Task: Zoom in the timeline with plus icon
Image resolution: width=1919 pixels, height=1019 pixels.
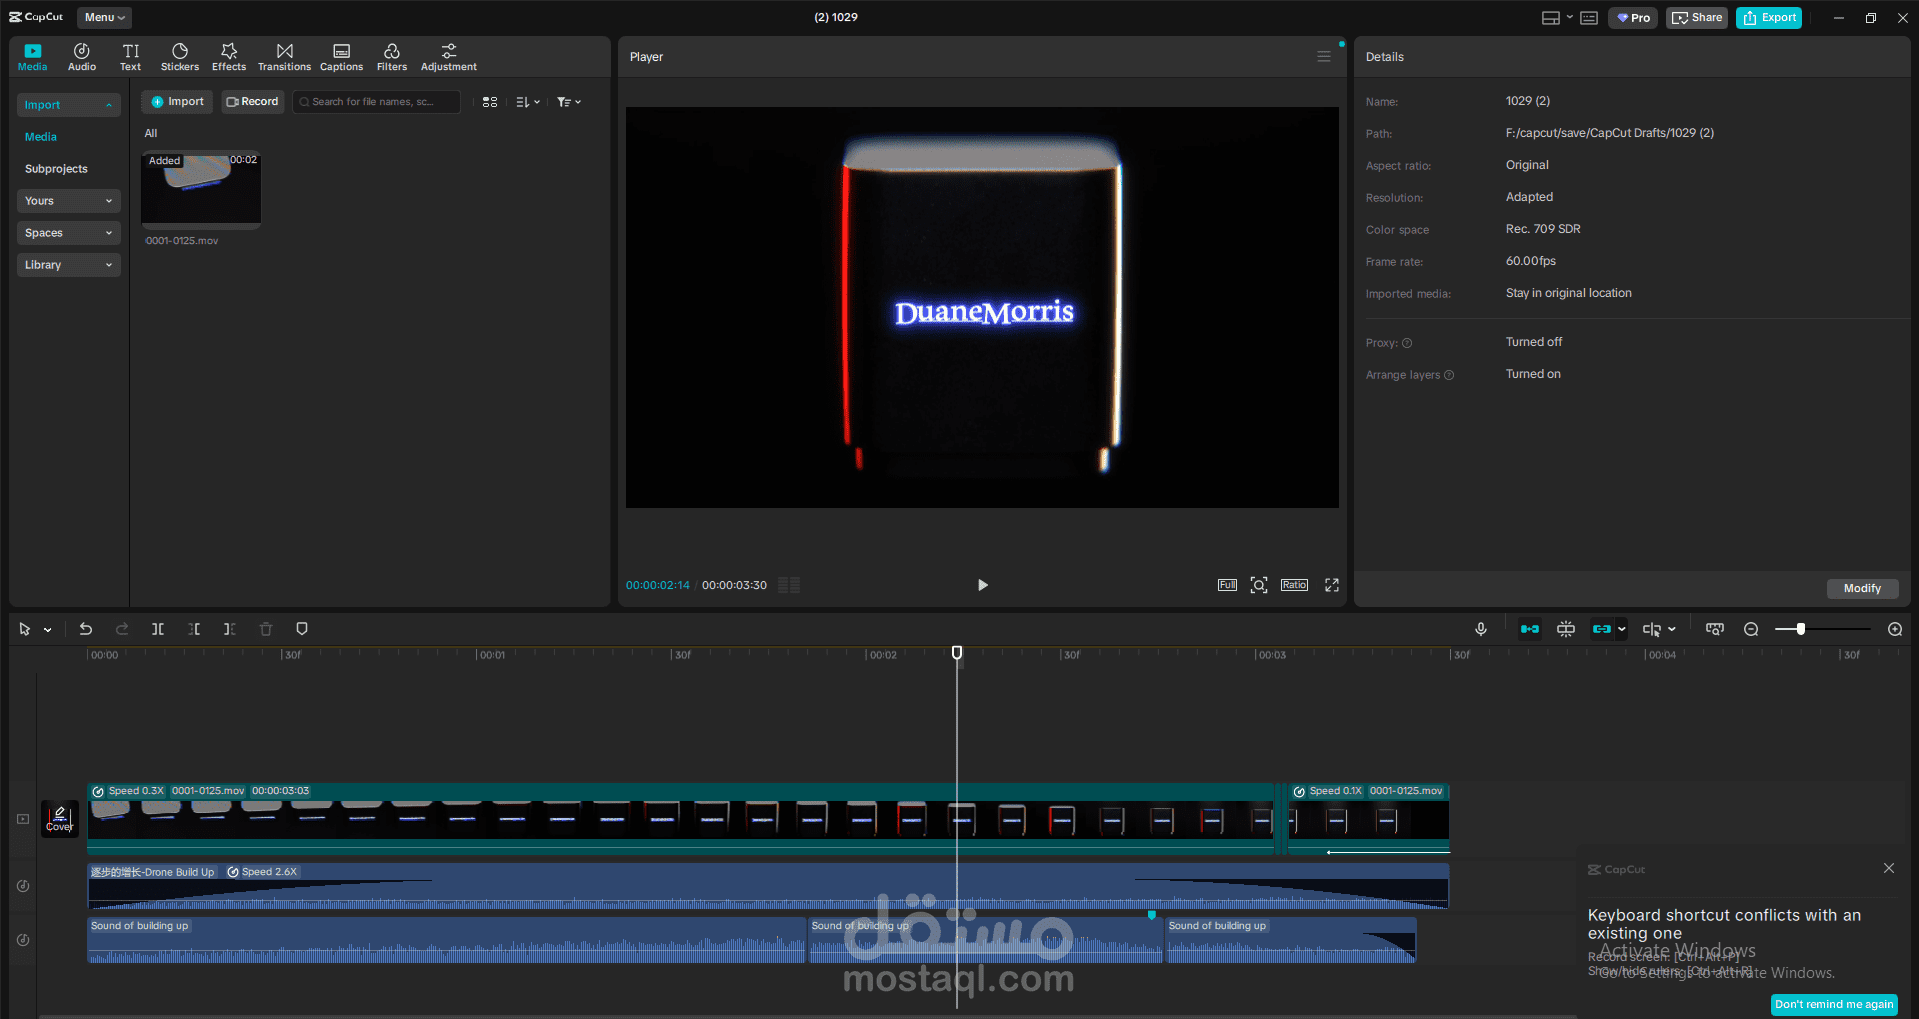Action: pos(1895,629)
